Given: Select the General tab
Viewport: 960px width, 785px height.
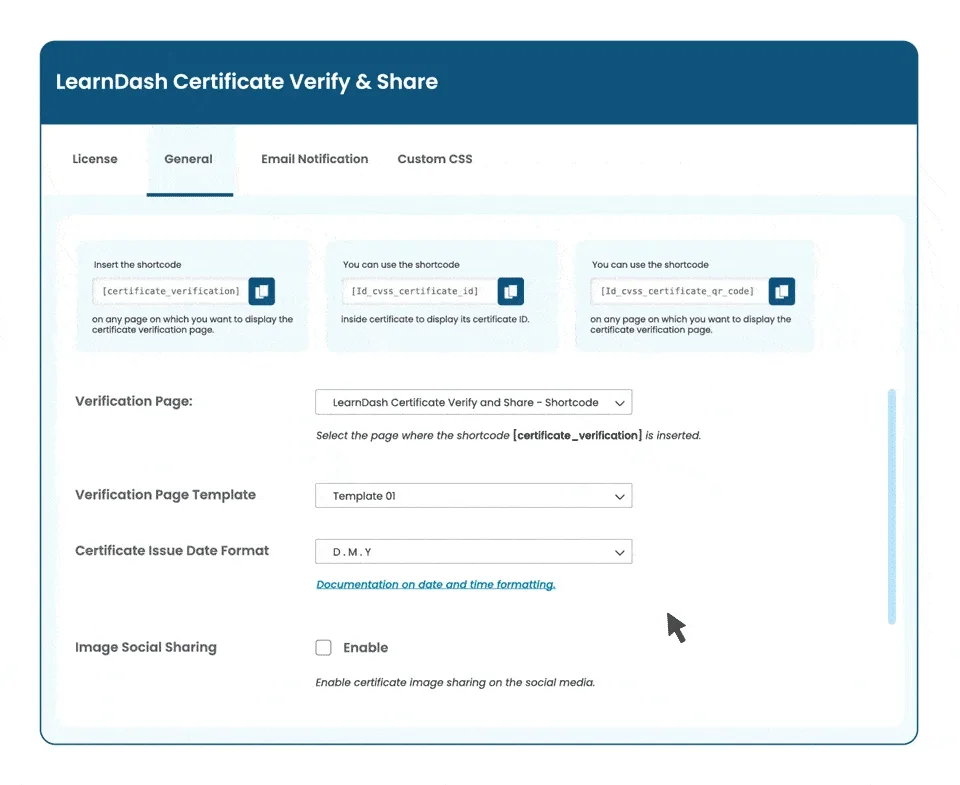Looking at the screenshot, I should 188,158.
